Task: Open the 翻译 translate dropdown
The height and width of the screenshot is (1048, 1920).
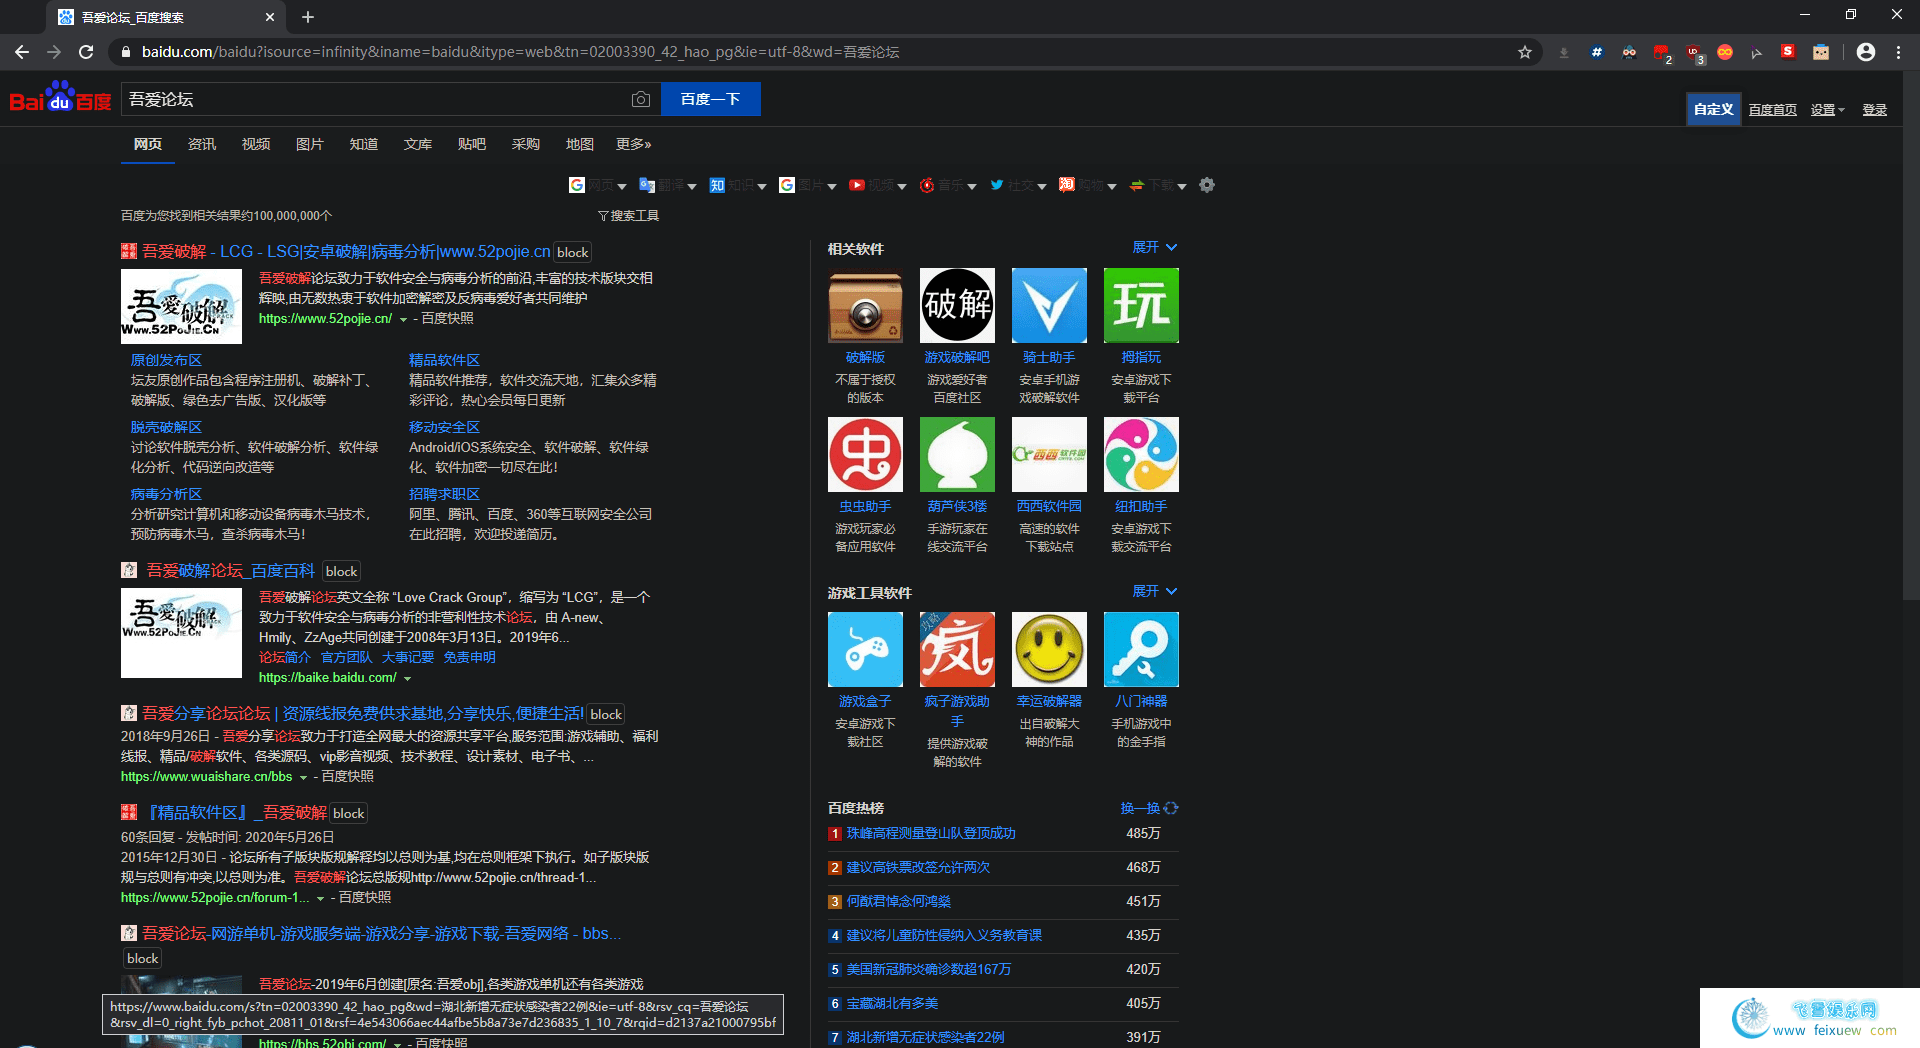Action: click(x=668, y=185)
